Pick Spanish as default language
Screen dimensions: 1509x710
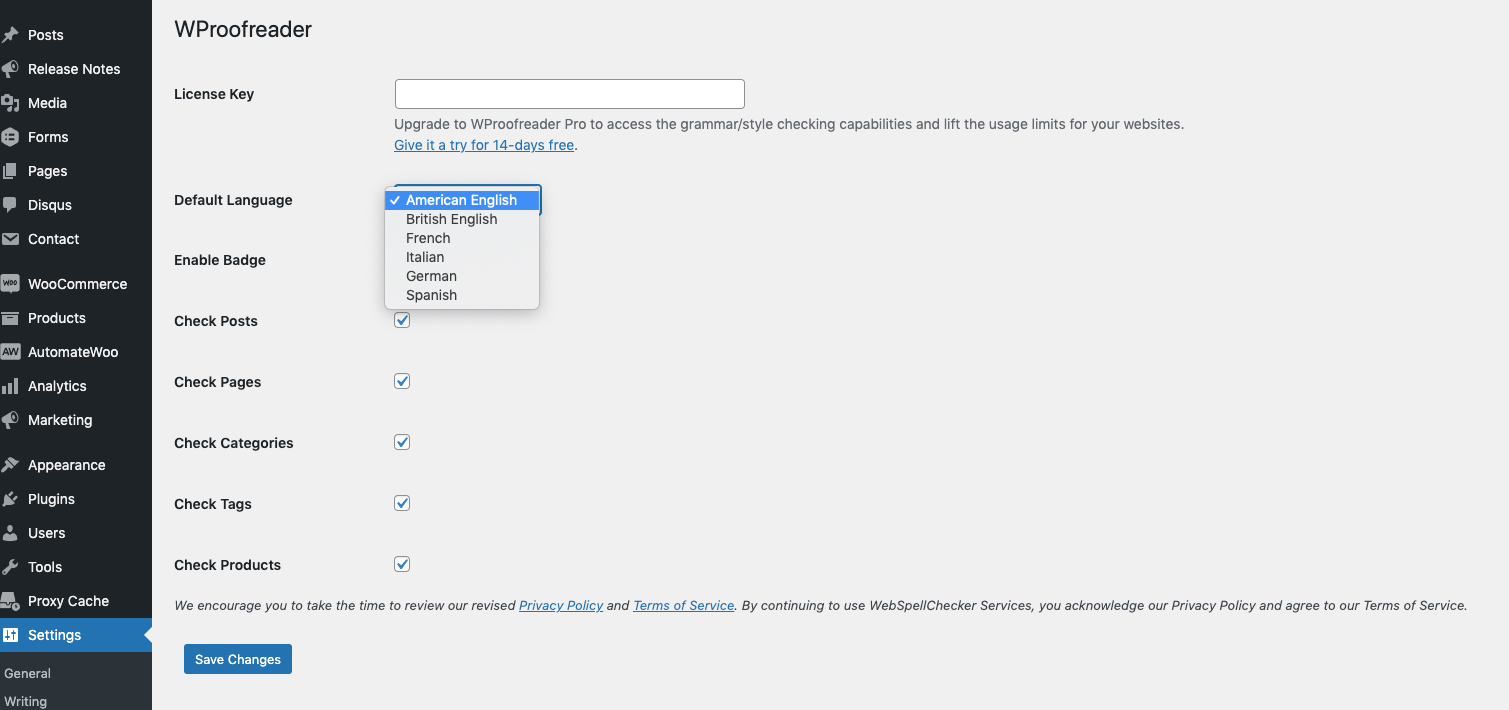coord(462,295)
